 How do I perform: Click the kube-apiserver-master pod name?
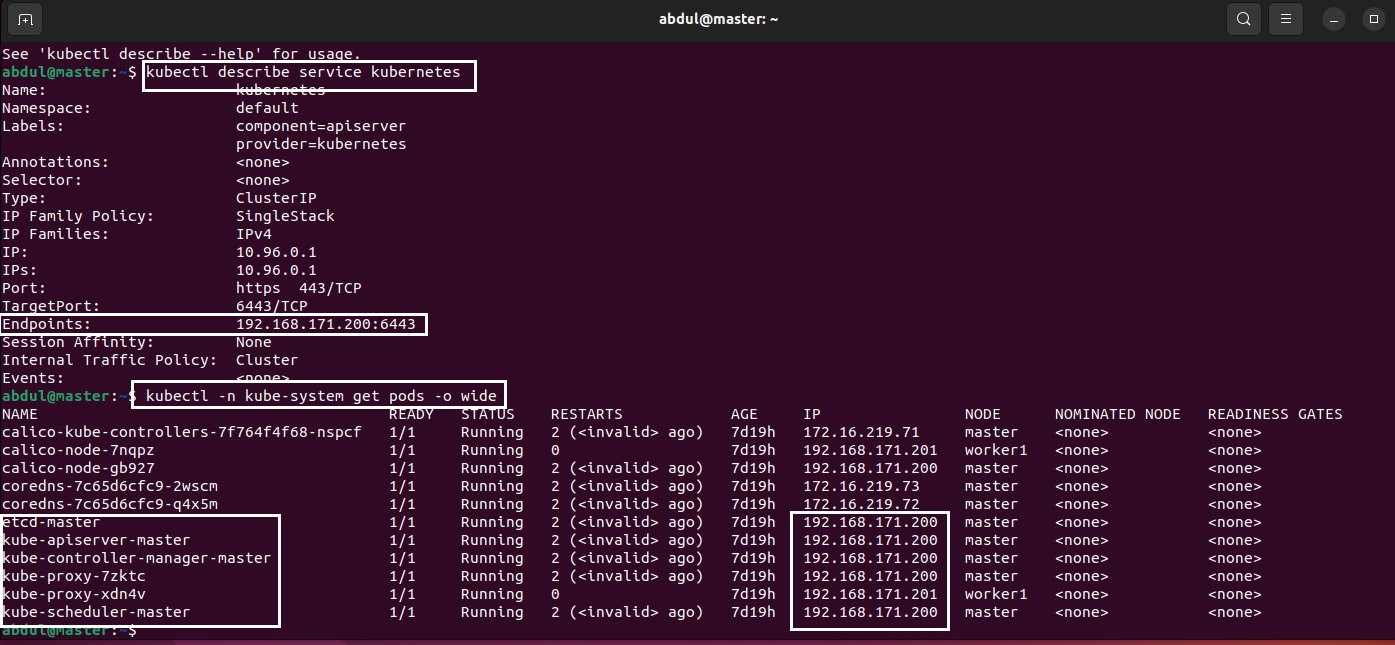[96, 540]
